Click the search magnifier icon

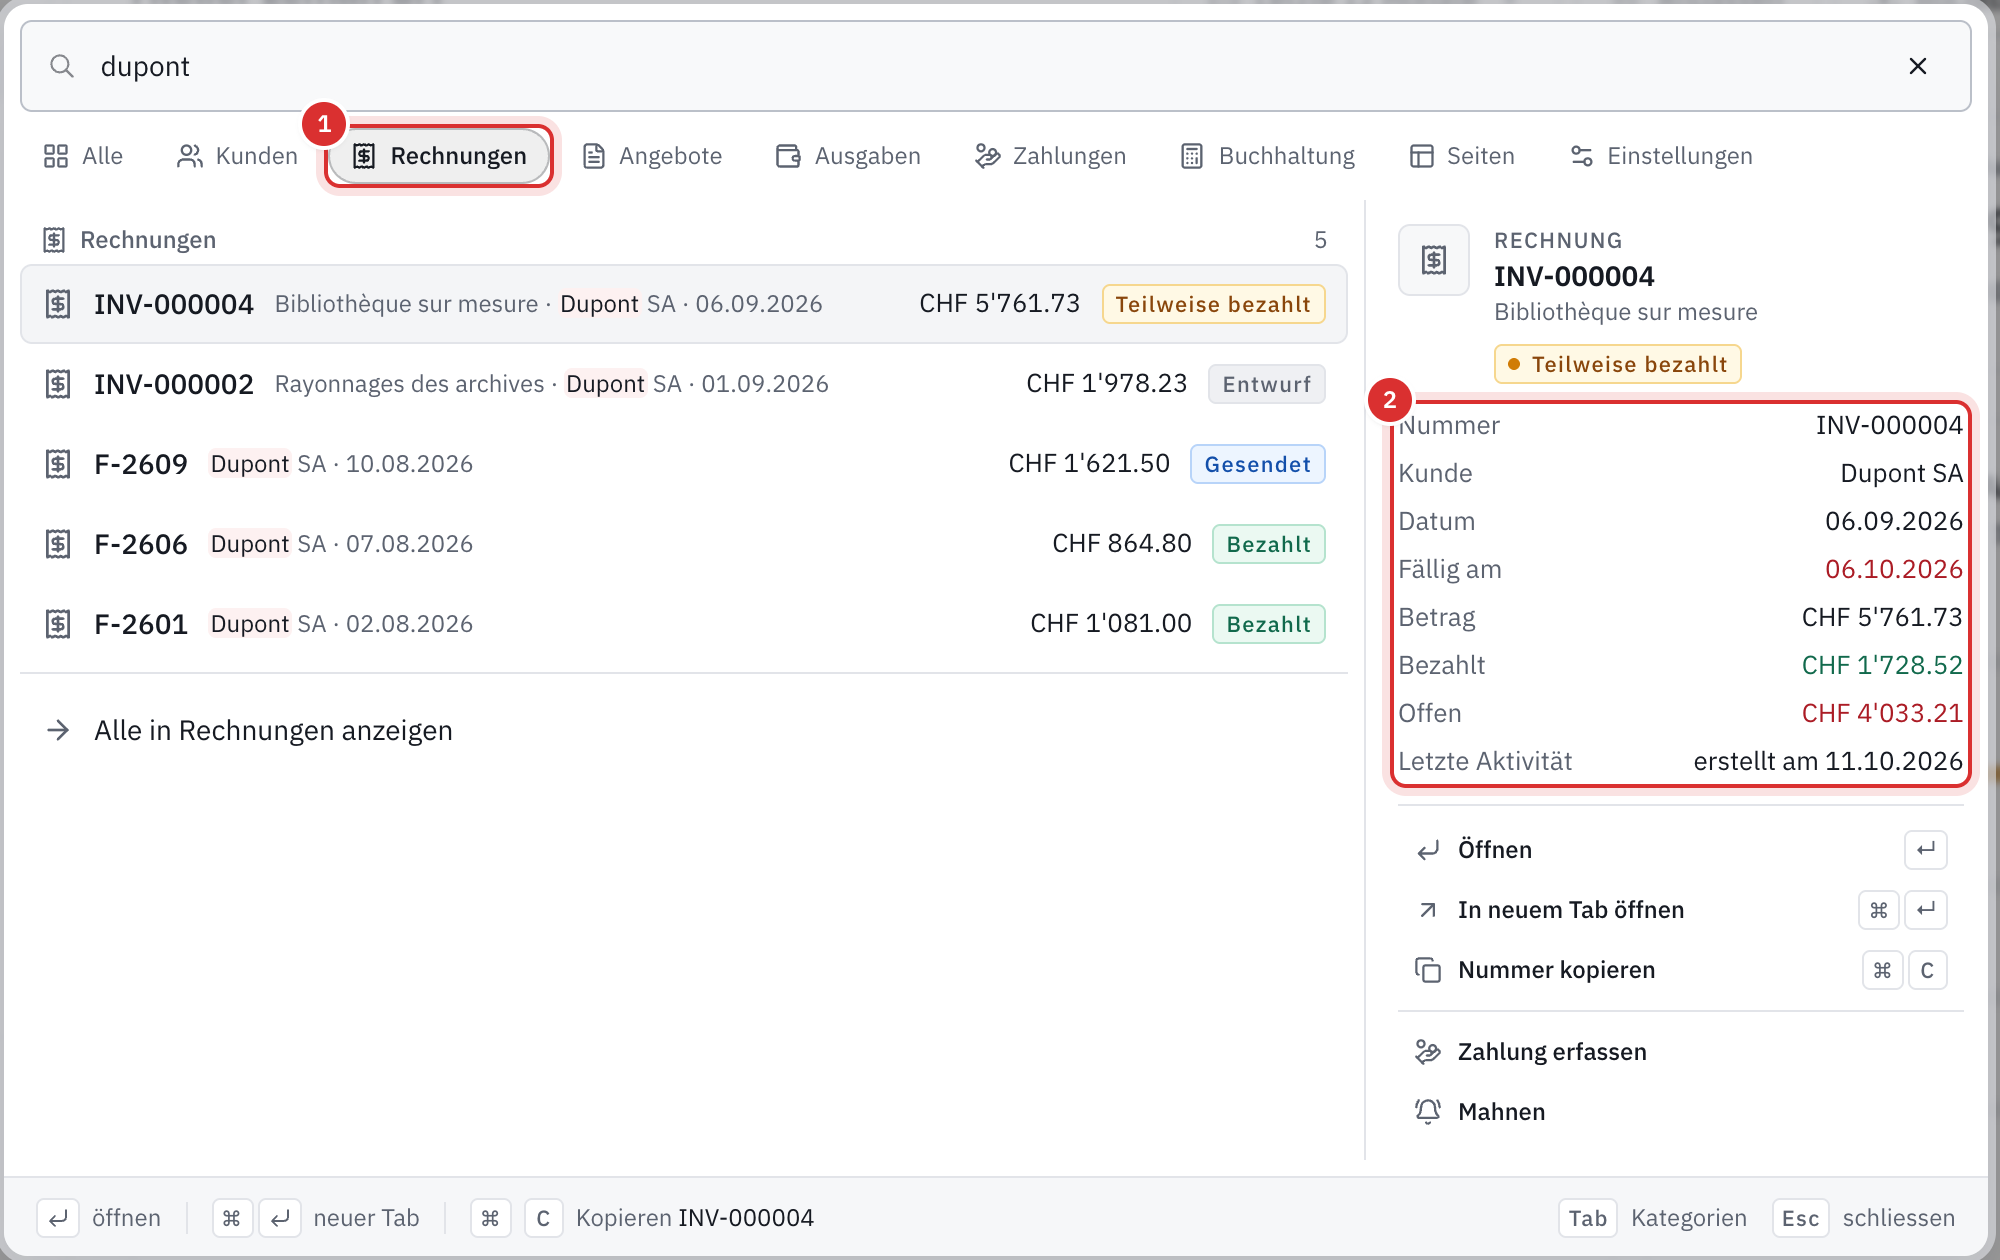[62, 66]
